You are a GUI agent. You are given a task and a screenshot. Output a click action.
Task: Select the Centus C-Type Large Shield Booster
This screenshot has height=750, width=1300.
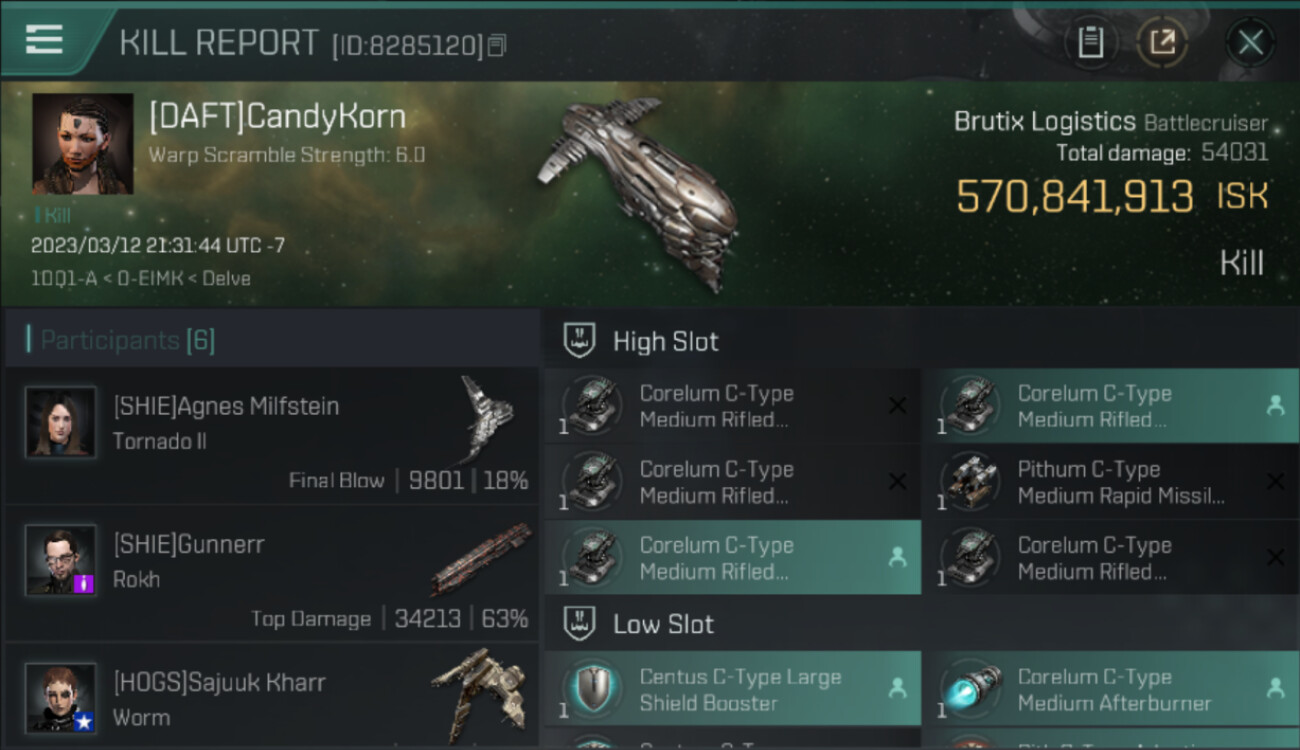[733, 689]
